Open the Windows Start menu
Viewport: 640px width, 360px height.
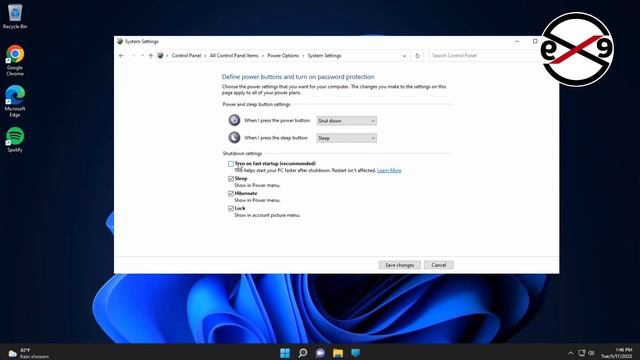click(285, 353)
